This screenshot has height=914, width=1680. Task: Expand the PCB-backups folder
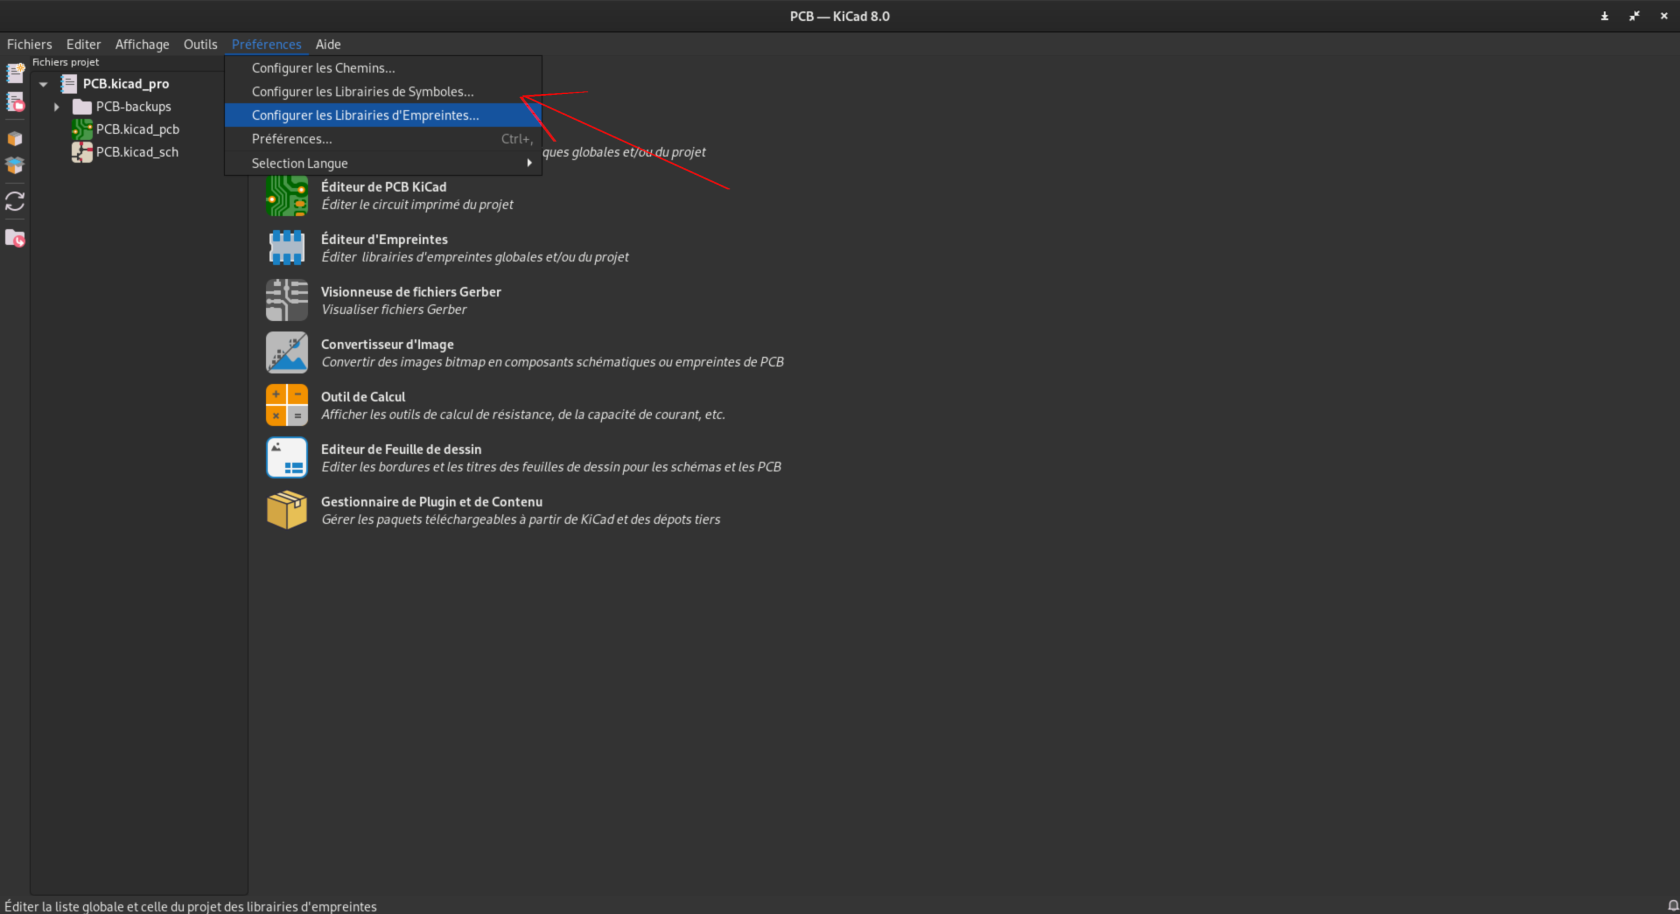click(x=56, y=107)
